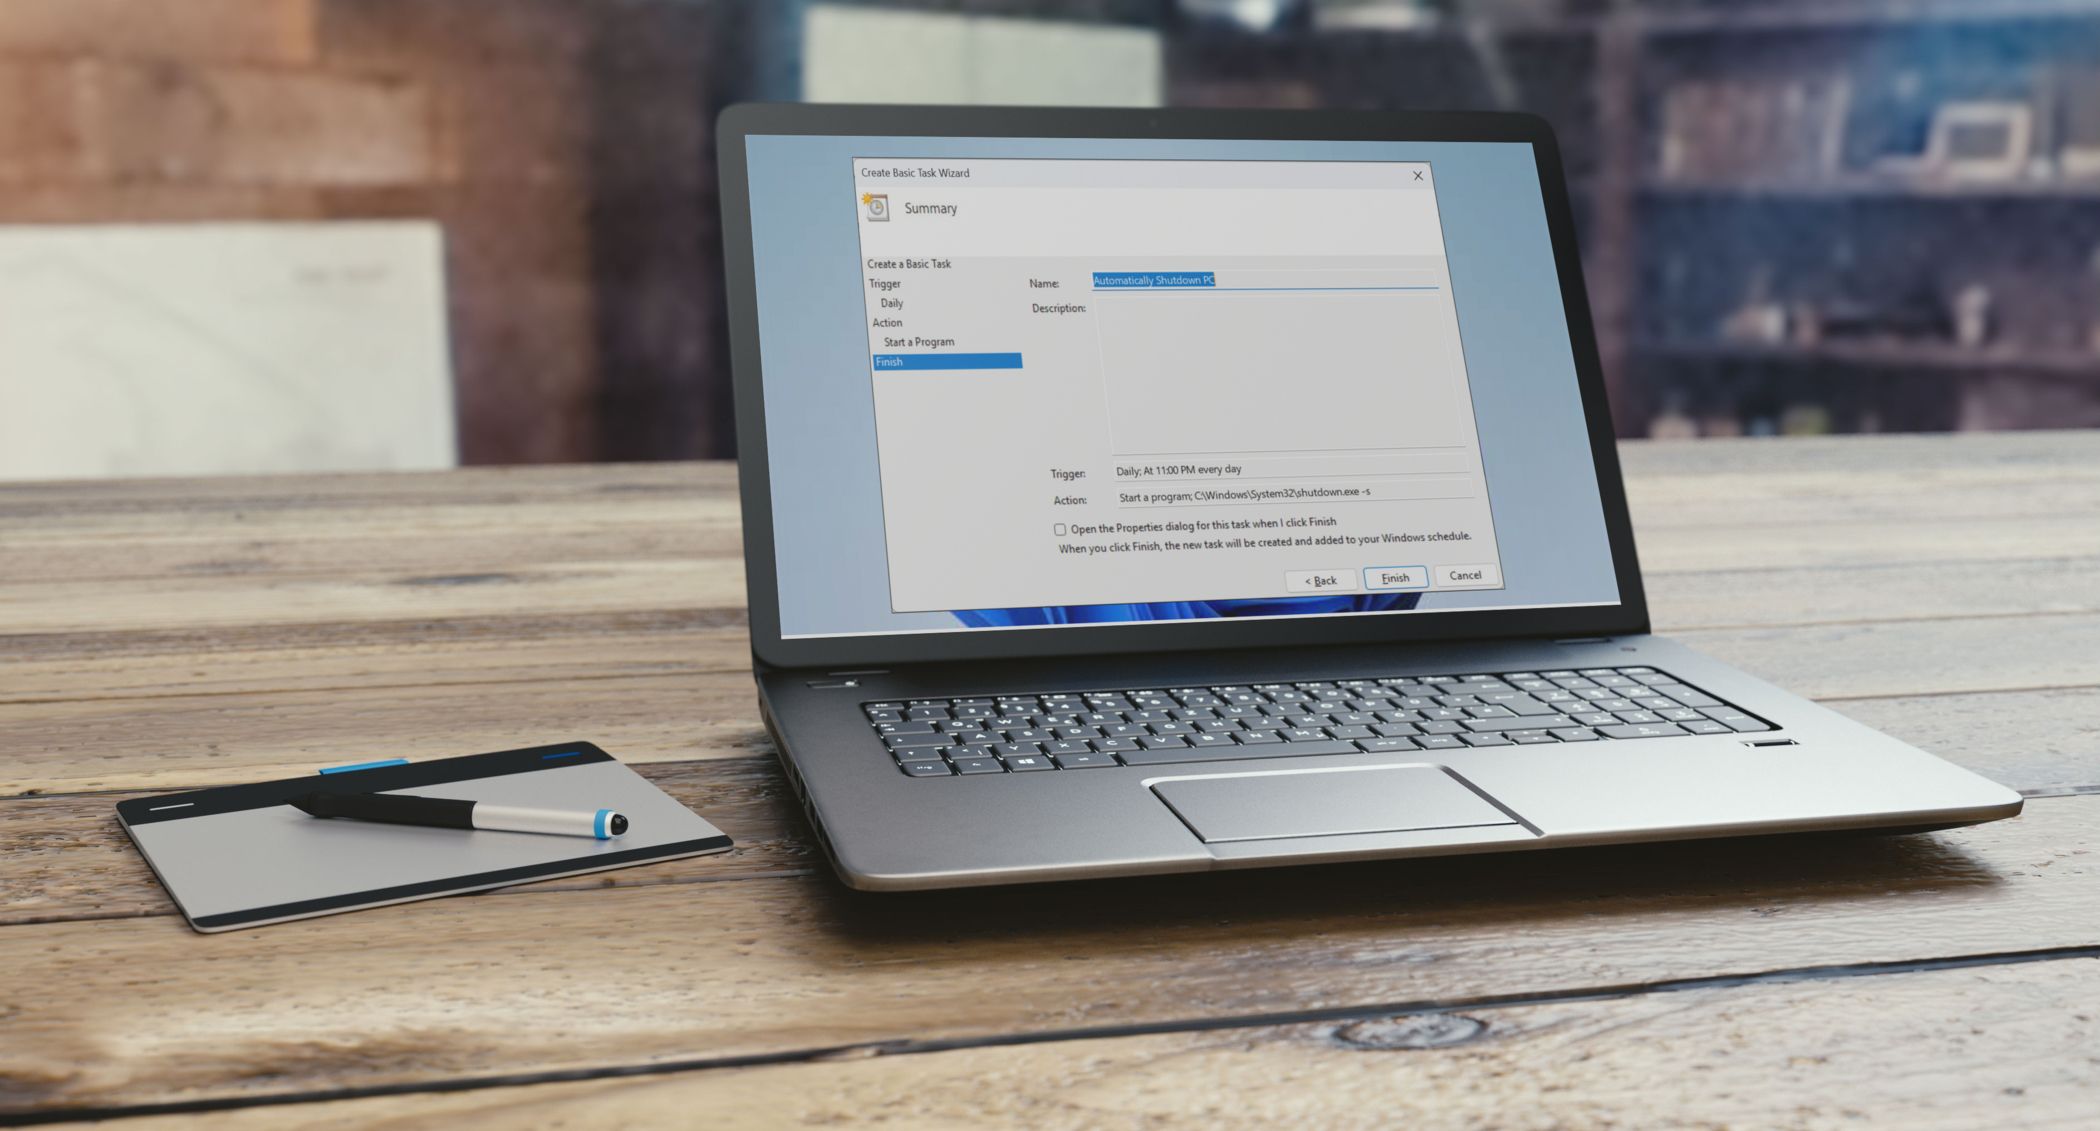Click the close button on wizard
Image resolution: width=2100 pixels, height=1131 pixels.
pos(1419,174)
